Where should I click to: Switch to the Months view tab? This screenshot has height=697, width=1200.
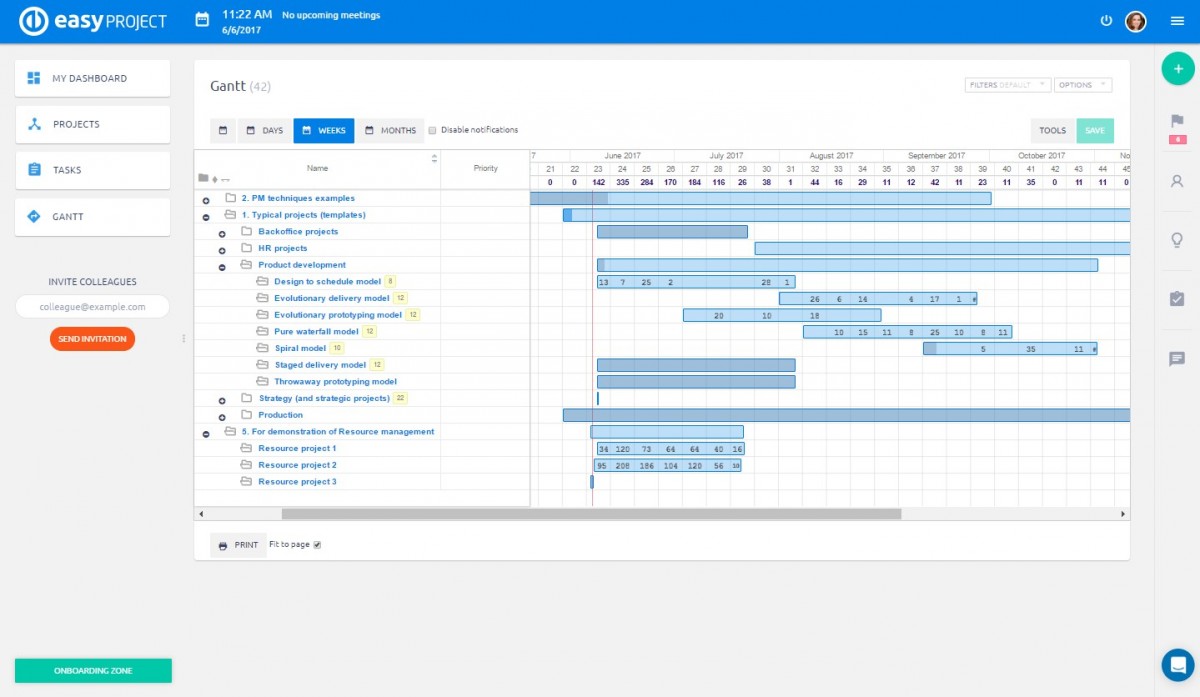tap(390, 129)
